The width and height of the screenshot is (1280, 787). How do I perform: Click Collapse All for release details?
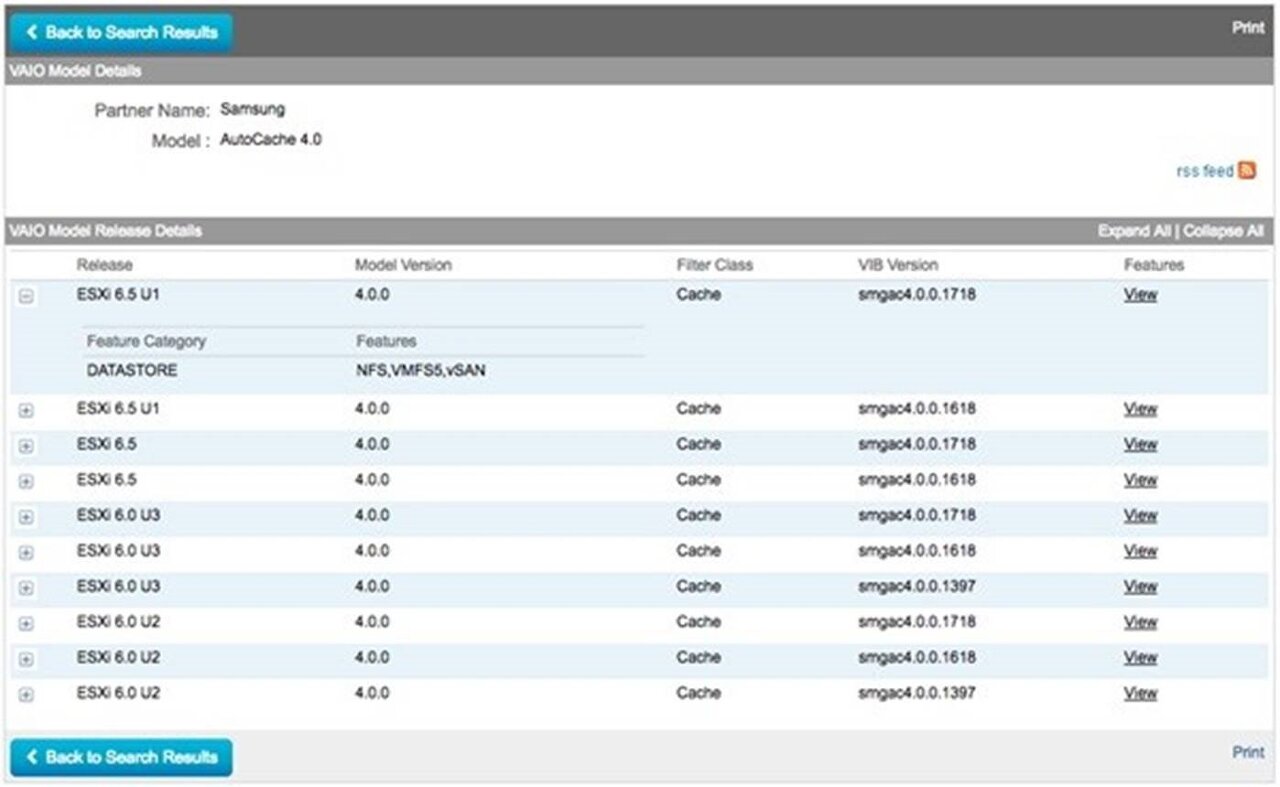pyautogui.click(x=1223, y=231)
